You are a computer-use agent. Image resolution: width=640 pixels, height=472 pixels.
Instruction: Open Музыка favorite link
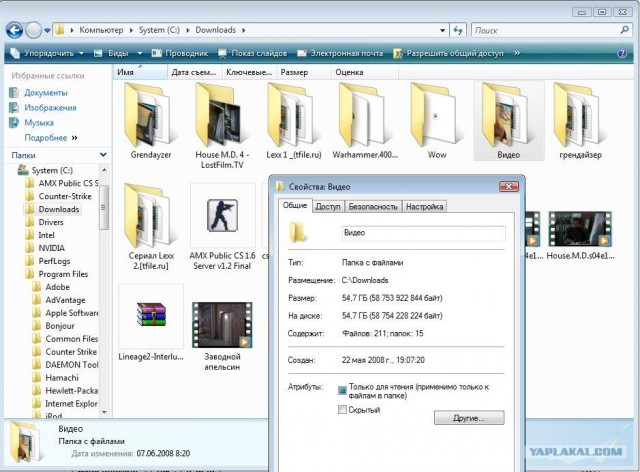click(x=39, y=123)
